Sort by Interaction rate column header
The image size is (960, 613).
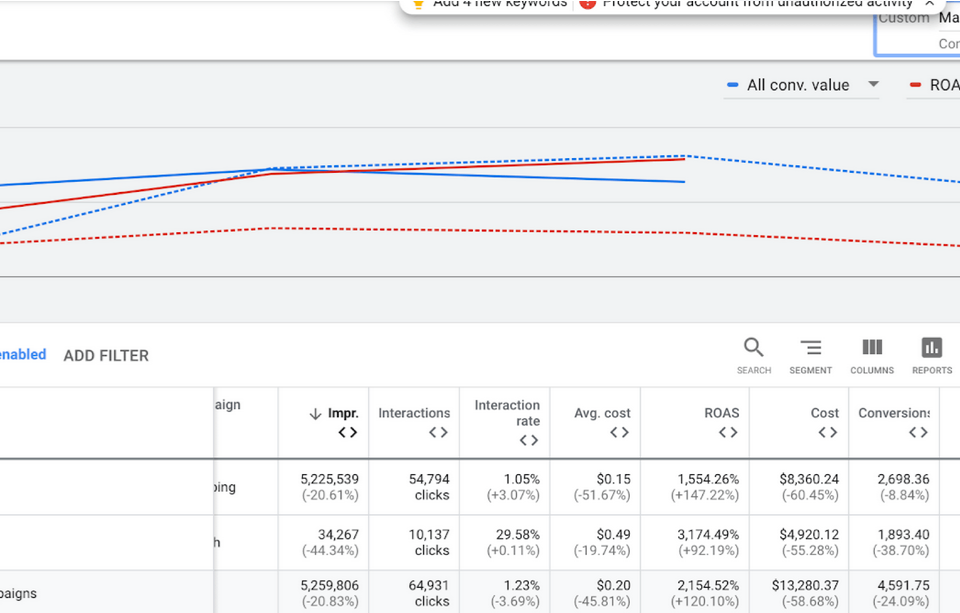(x=507, y=413)
